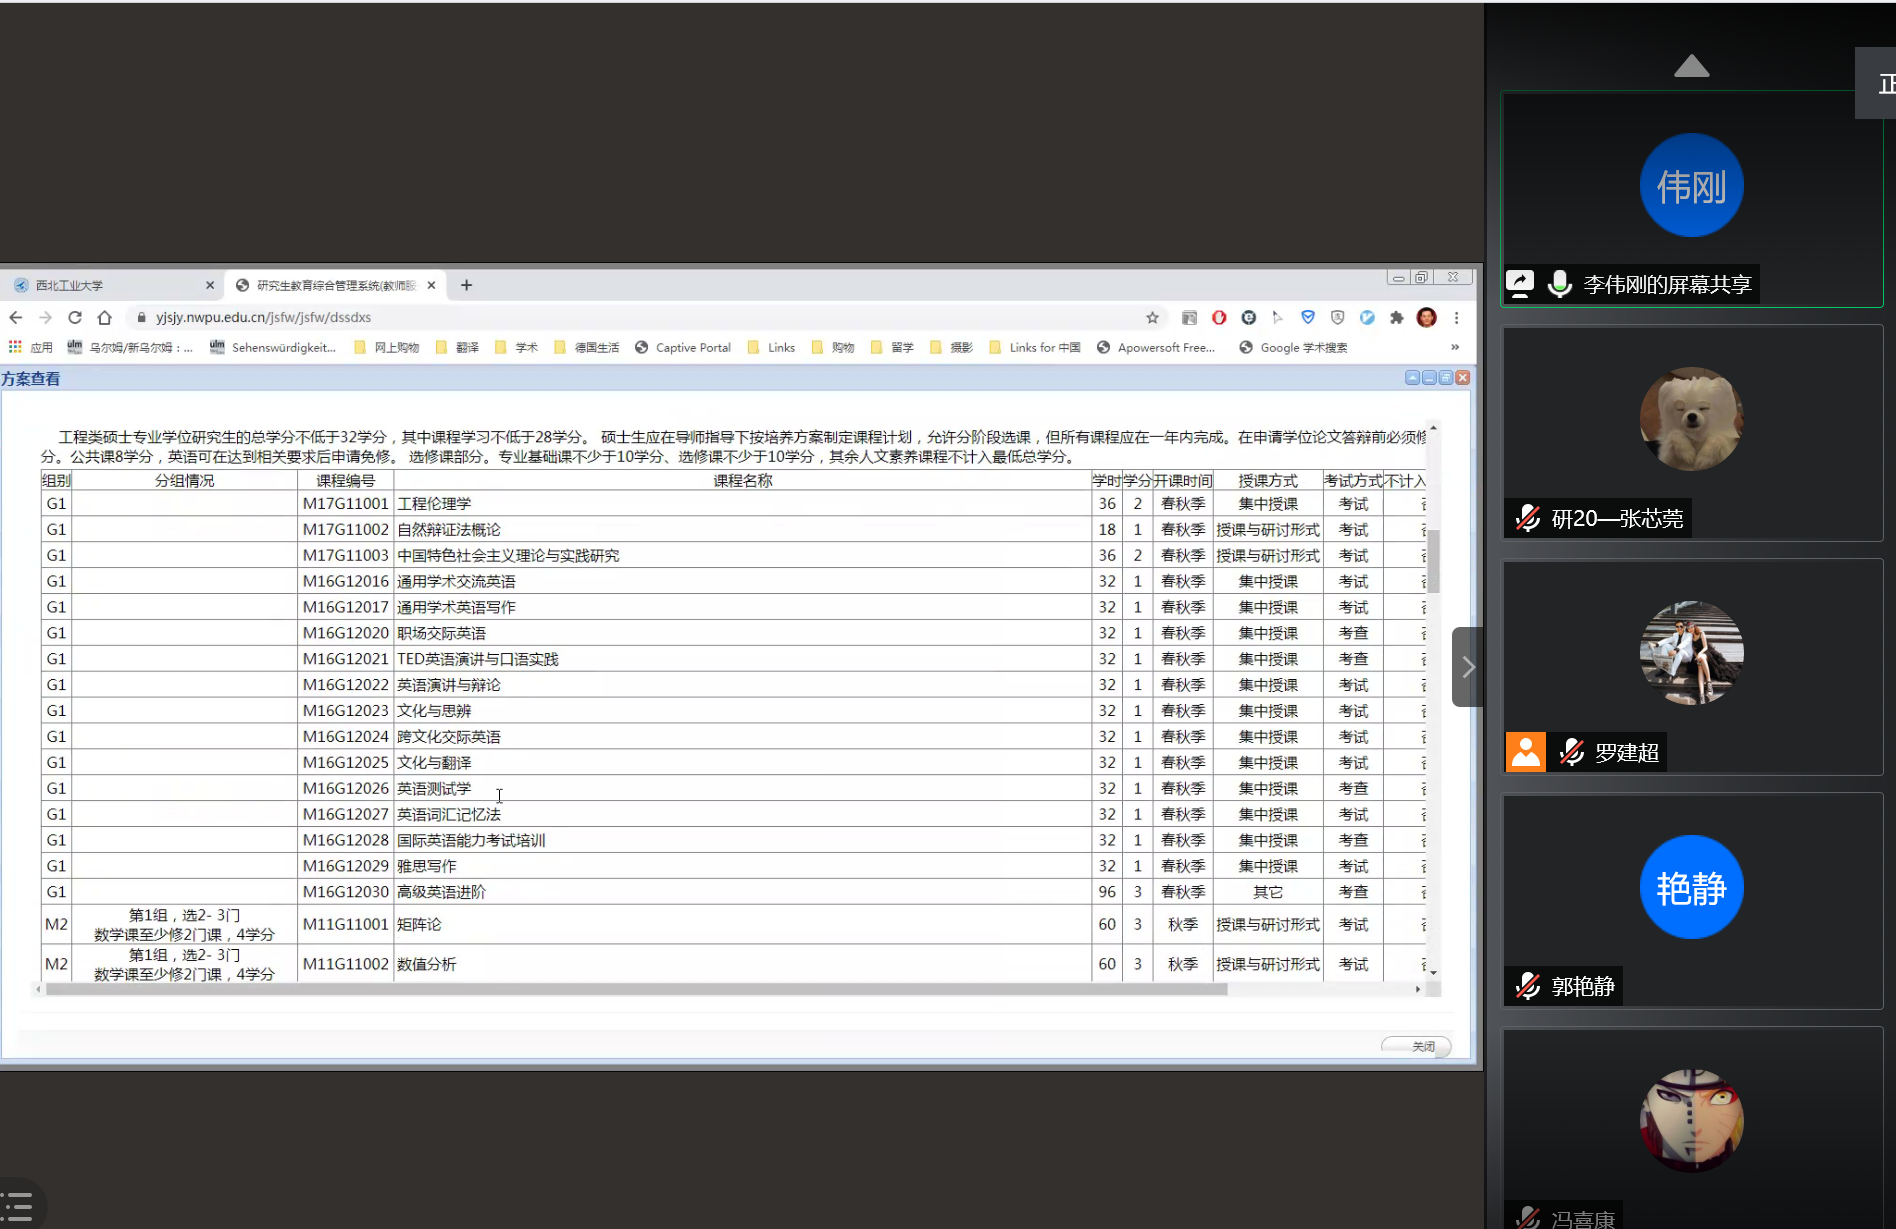1896x1229 pixels.
Task: Click the muted mic icon of 罗建超
Action: point(1572,753)
